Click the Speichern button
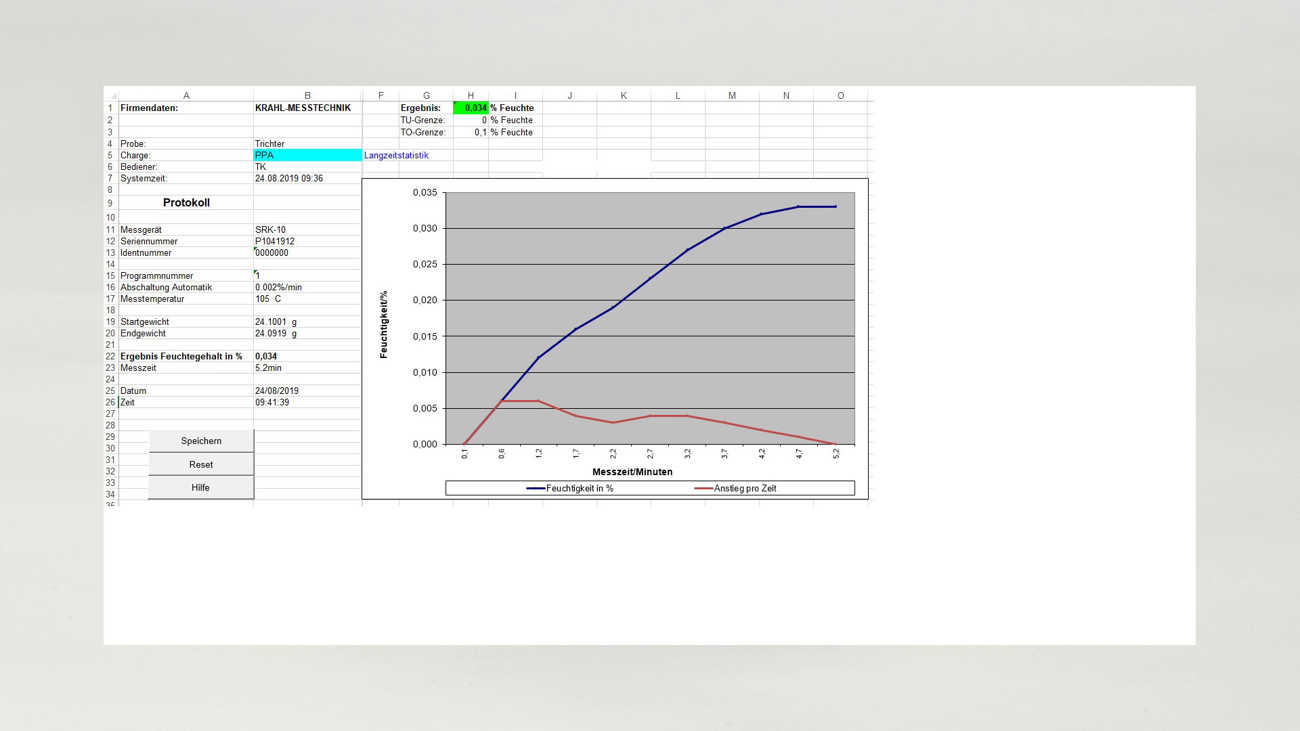The width and height of the screenshot is (1300, 731). (201, 441)
